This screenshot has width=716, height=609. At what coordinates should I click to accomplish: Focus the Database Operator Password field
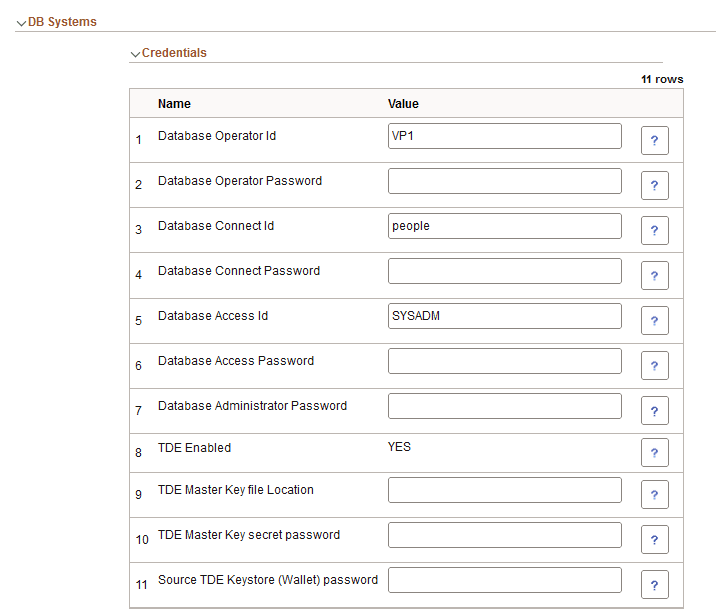pos(504,181)
